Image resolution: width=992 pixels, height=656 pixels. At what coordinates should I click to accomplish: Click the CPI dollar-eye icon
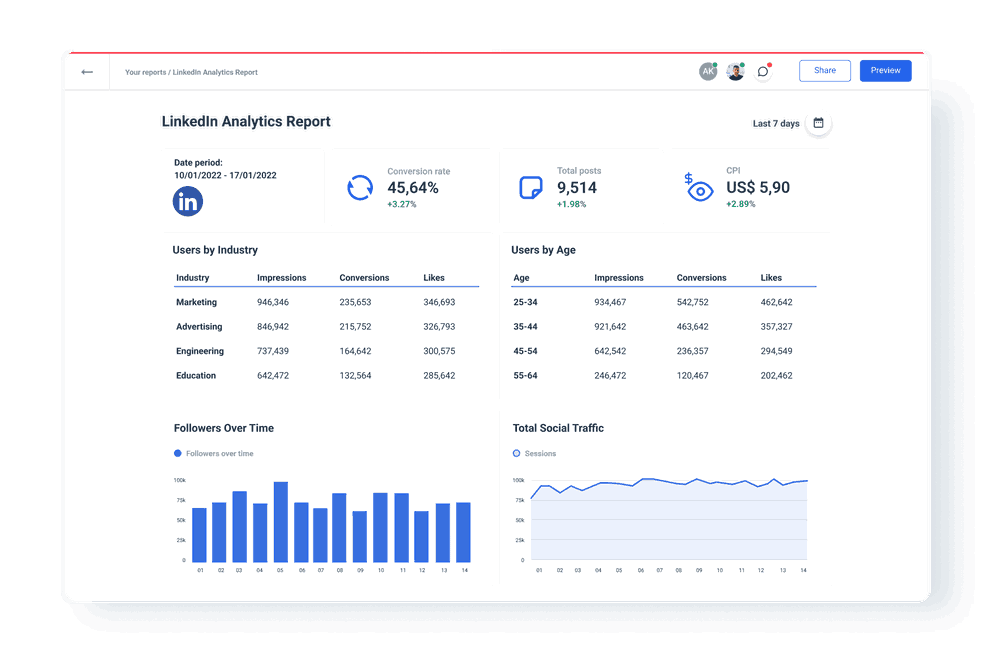(698, 188)
